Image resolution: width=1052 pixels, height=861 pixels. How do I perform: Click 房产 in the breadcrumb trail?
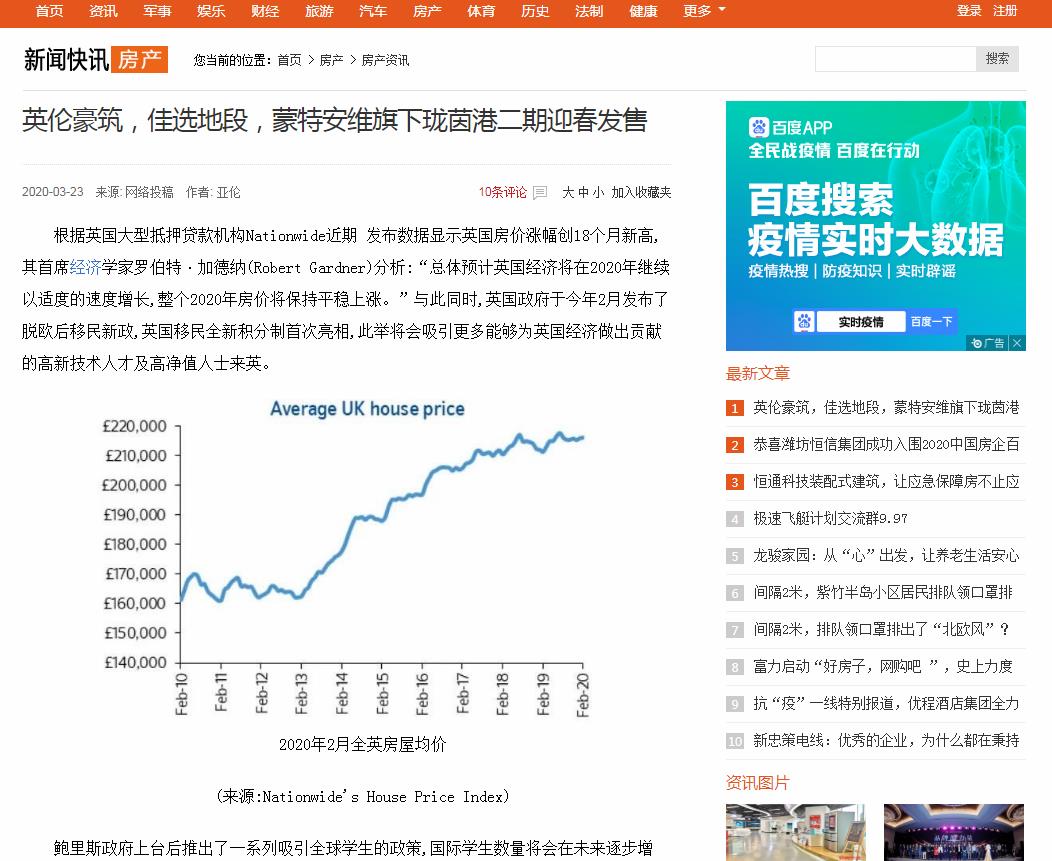pos(331,60)
